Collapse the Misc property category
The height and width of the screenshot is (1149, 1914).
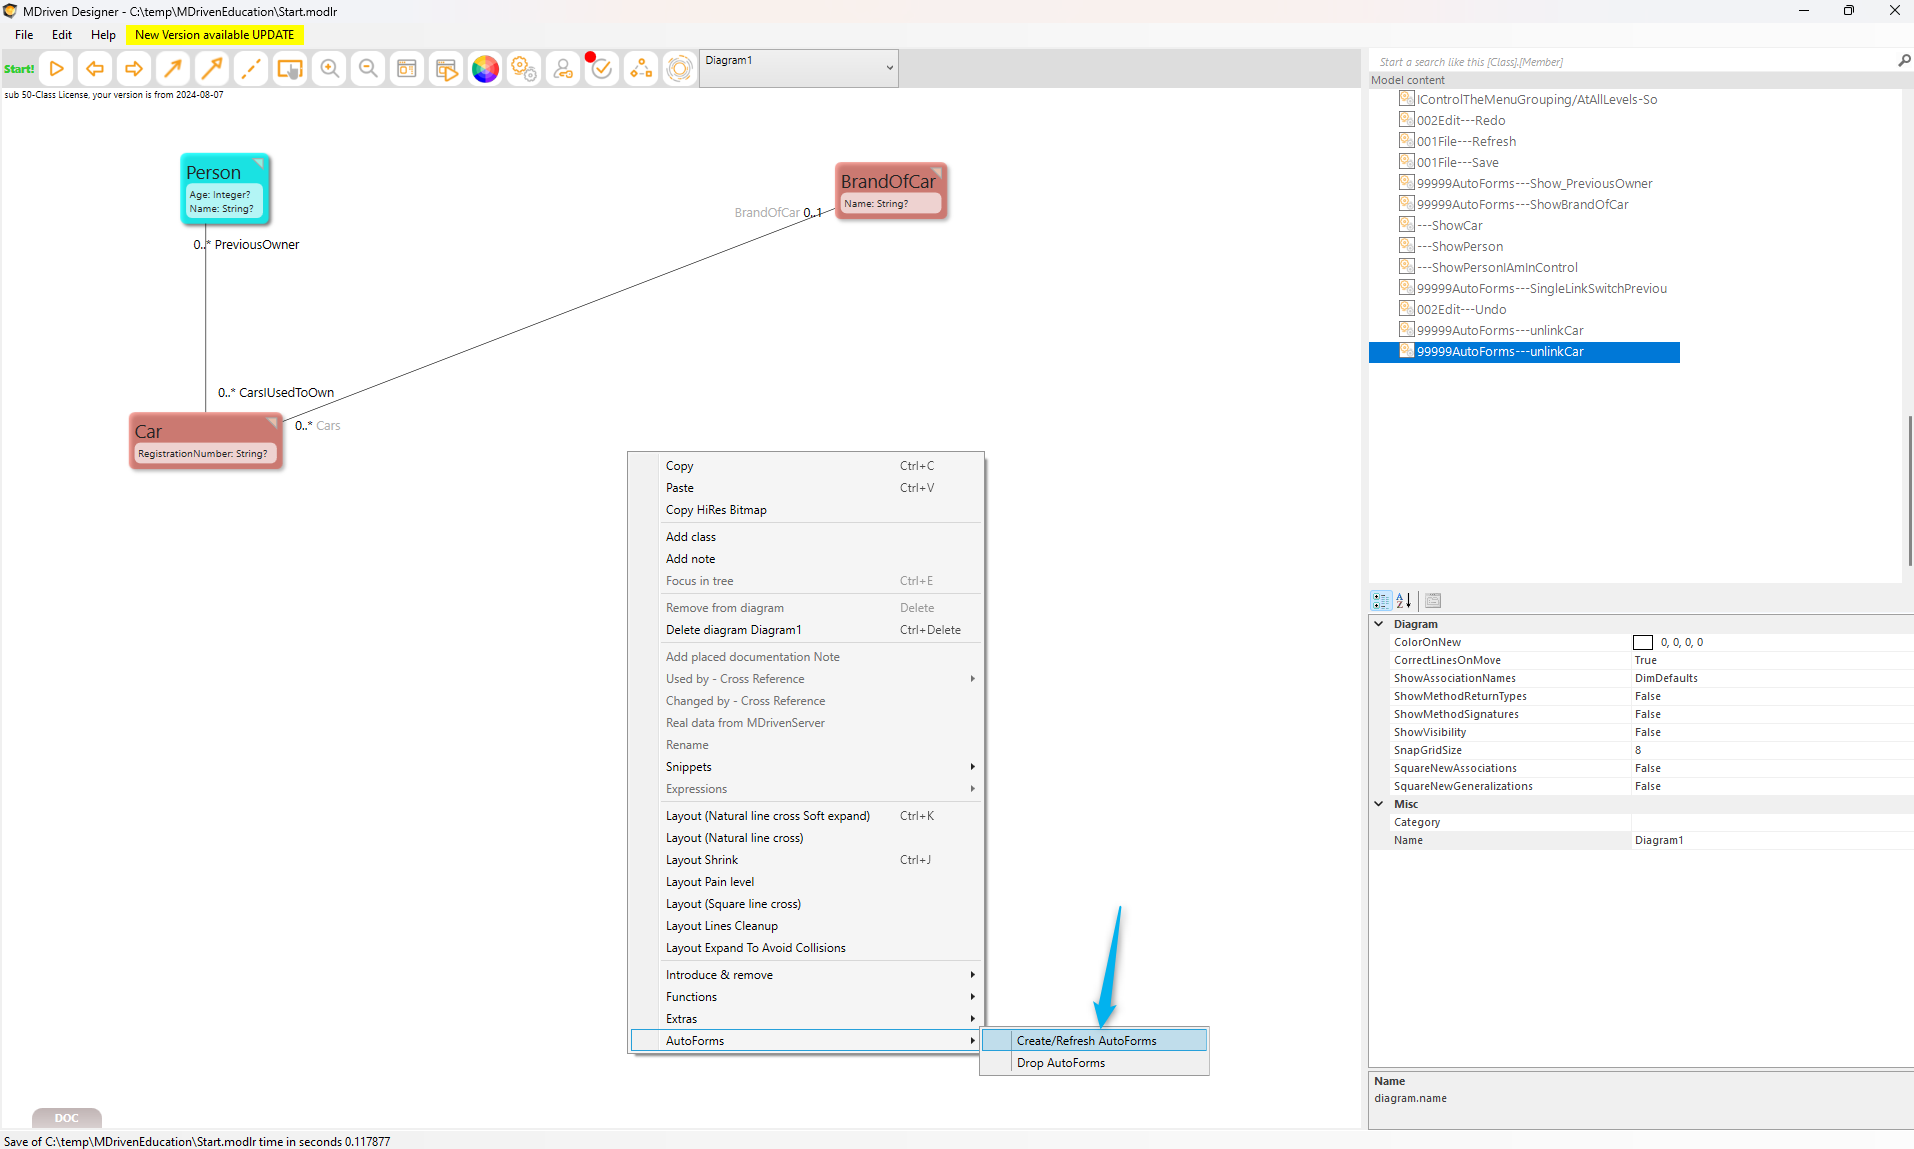(x=1379, y=804)
